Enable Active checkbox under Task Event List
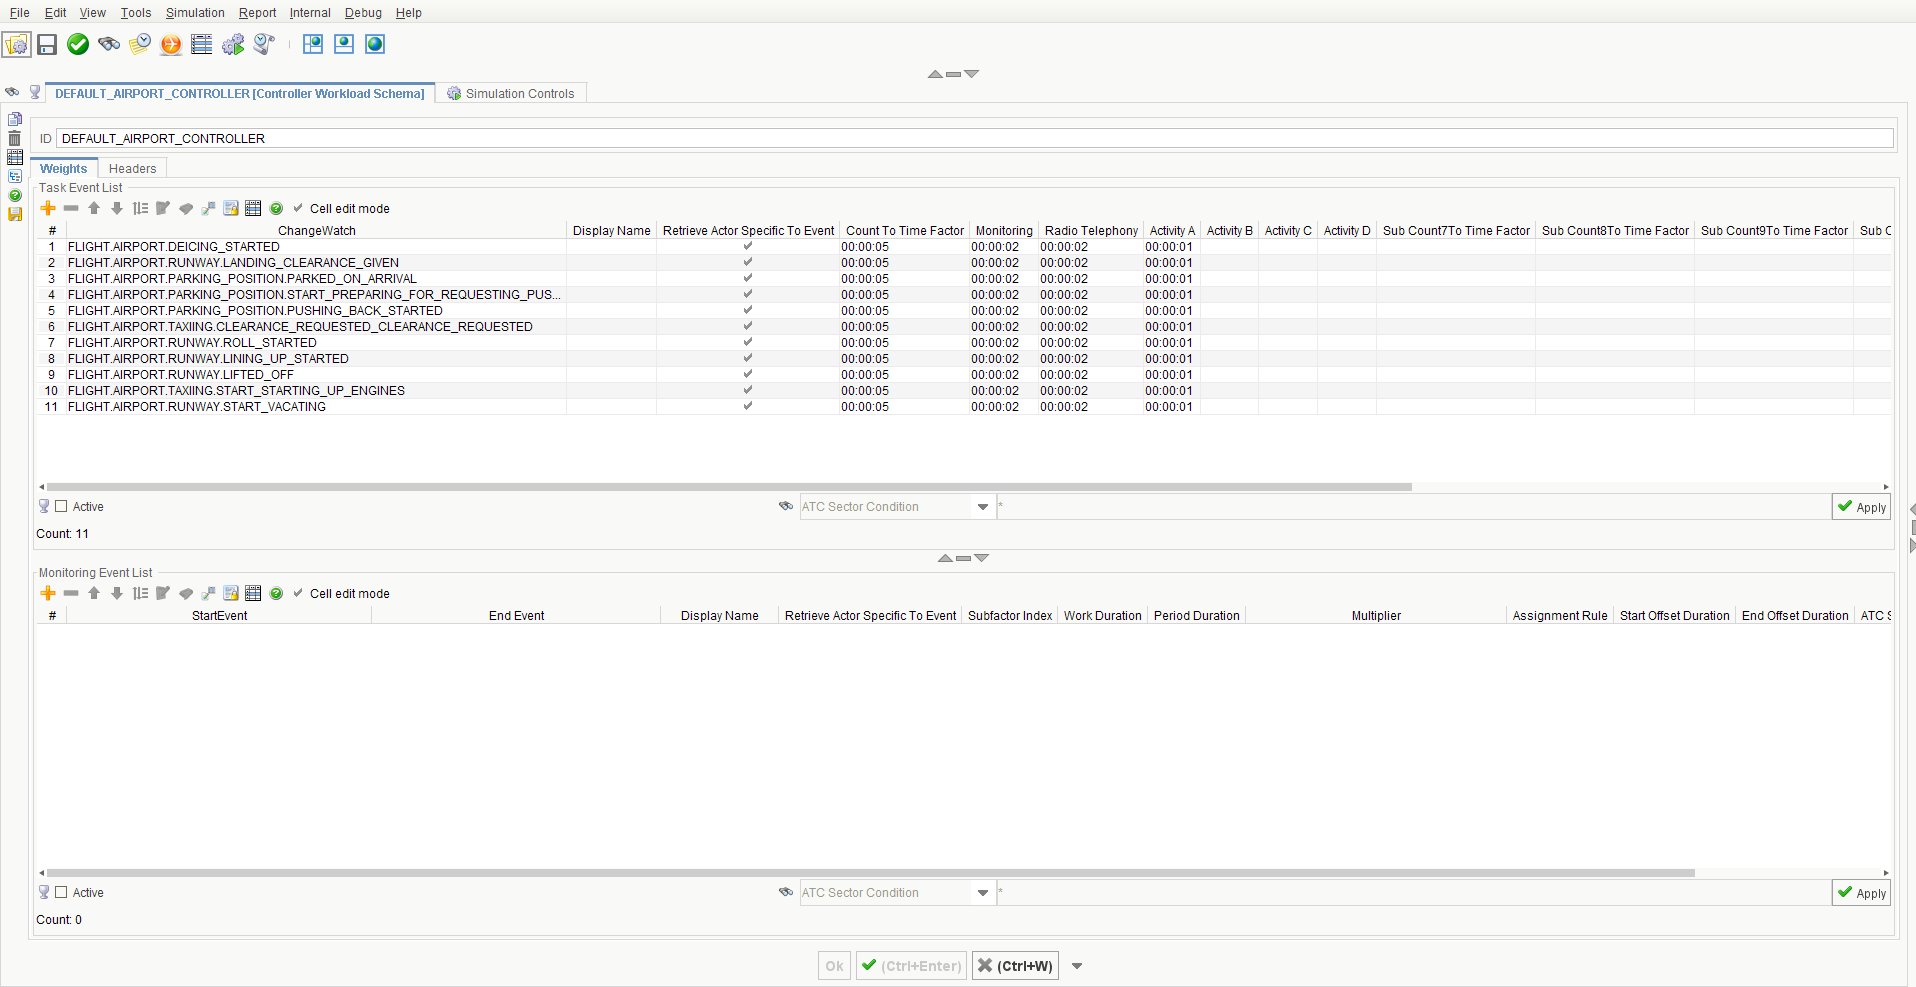Image resolution: width=1916 pixels, height=987 pixels. [61, 507]
